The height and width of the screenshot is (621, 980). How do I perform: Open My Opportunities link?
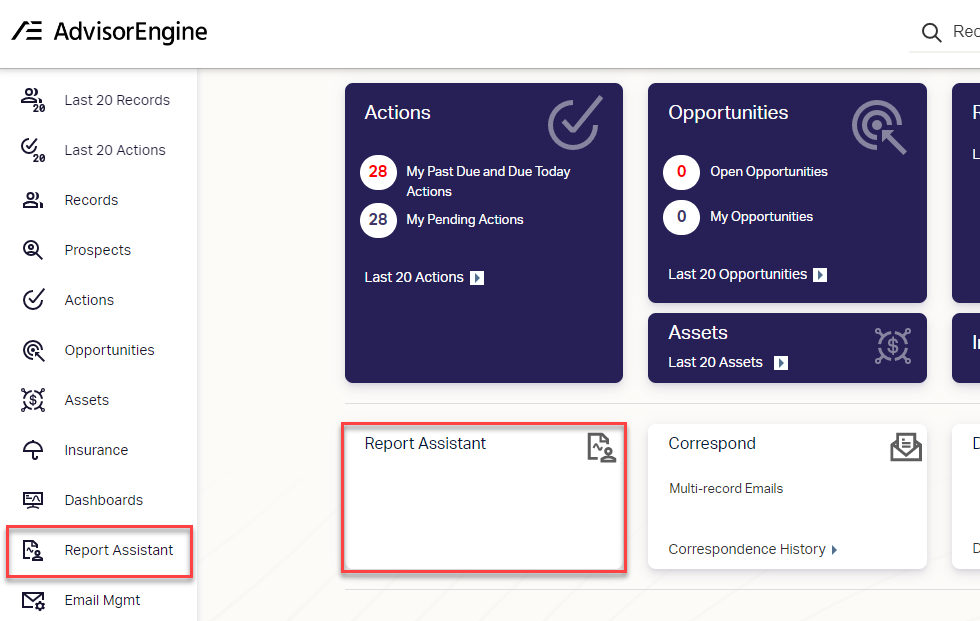coord(761,216)
